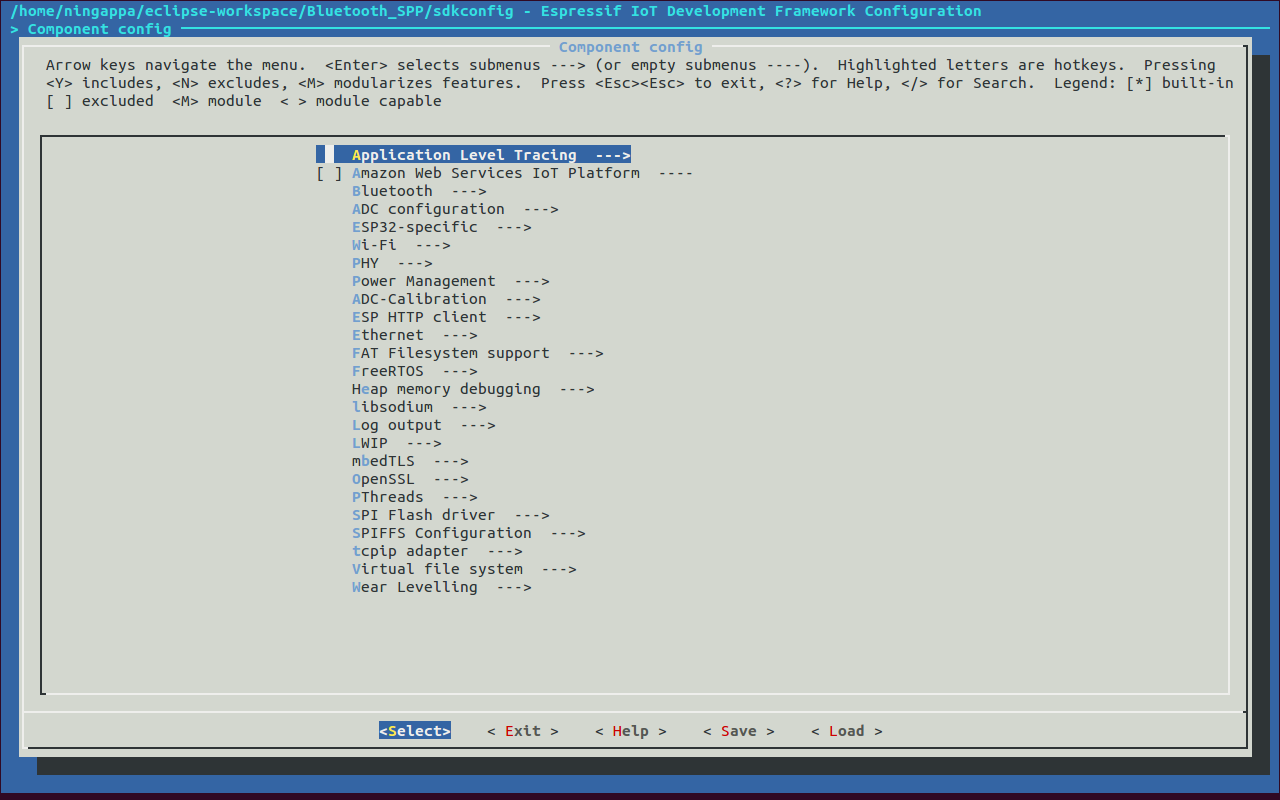
Task: Click the centered Component config dialog title
Action: coord(631,47)
